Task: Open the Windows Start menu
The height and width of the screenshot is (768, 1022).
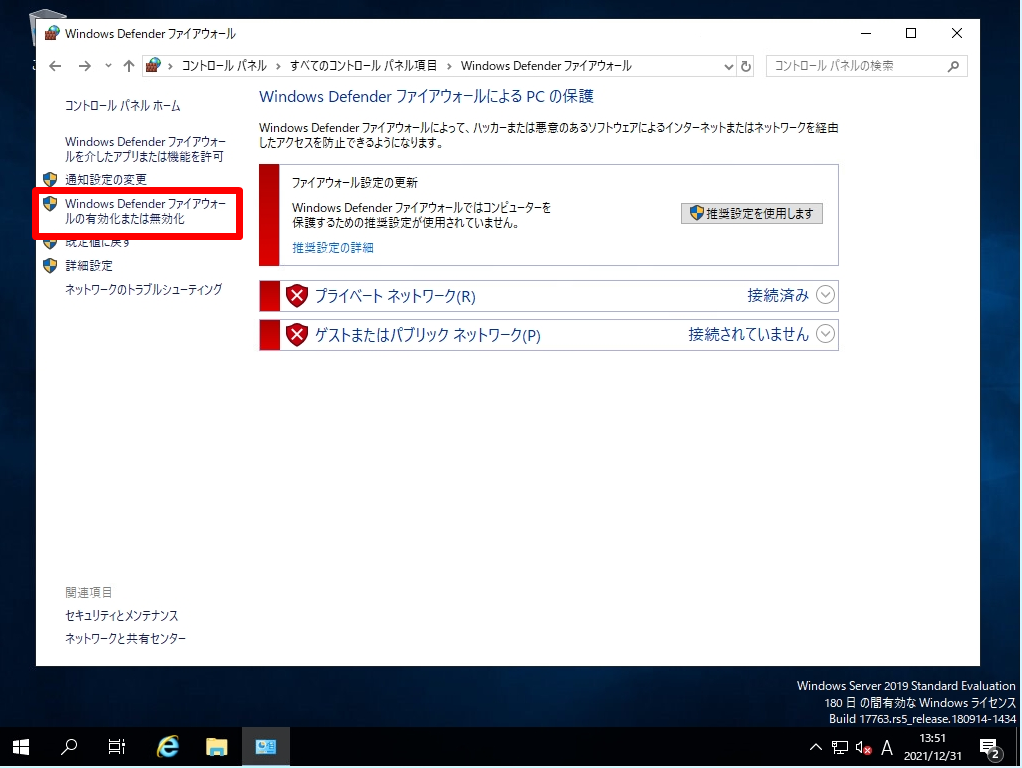Action: coord(21,747)
